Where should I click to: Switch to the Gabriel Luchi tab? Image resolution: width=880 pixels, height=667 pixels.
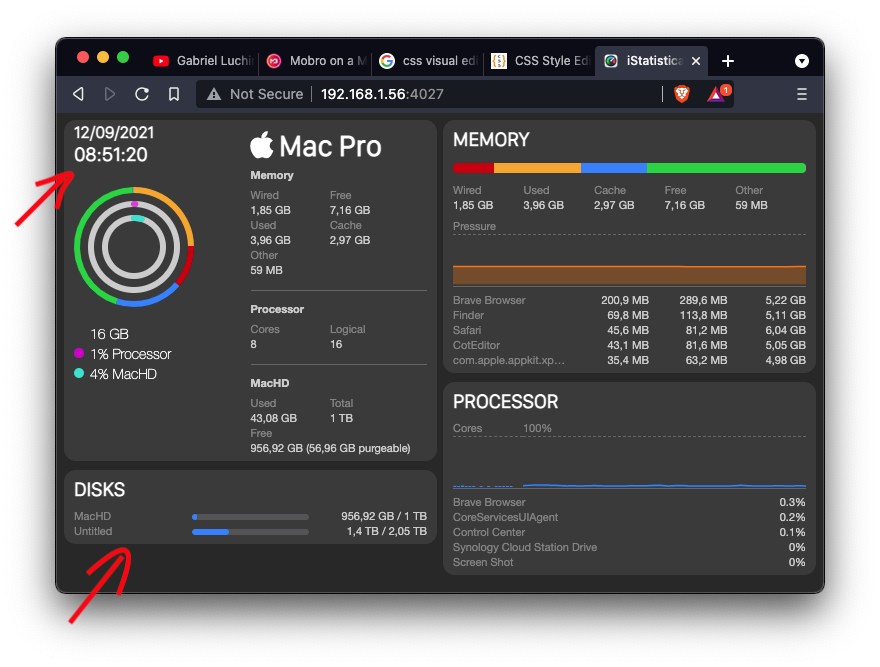coord(203,61)
